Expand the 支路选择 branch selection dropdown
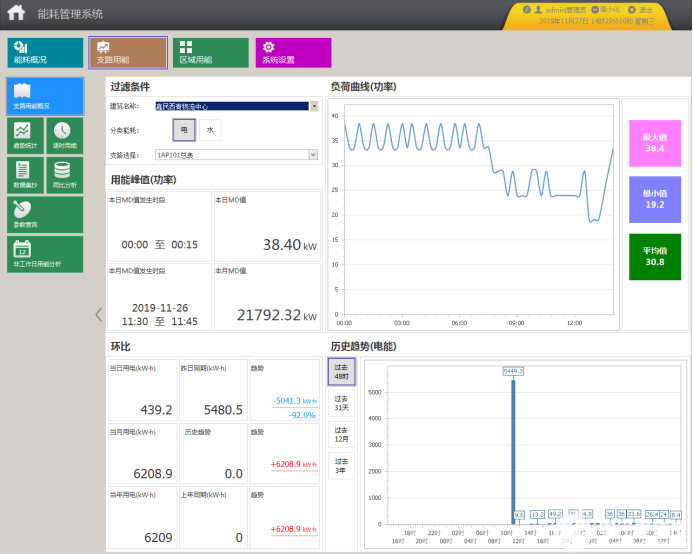 pyautogui.click(x=314, y=155)
